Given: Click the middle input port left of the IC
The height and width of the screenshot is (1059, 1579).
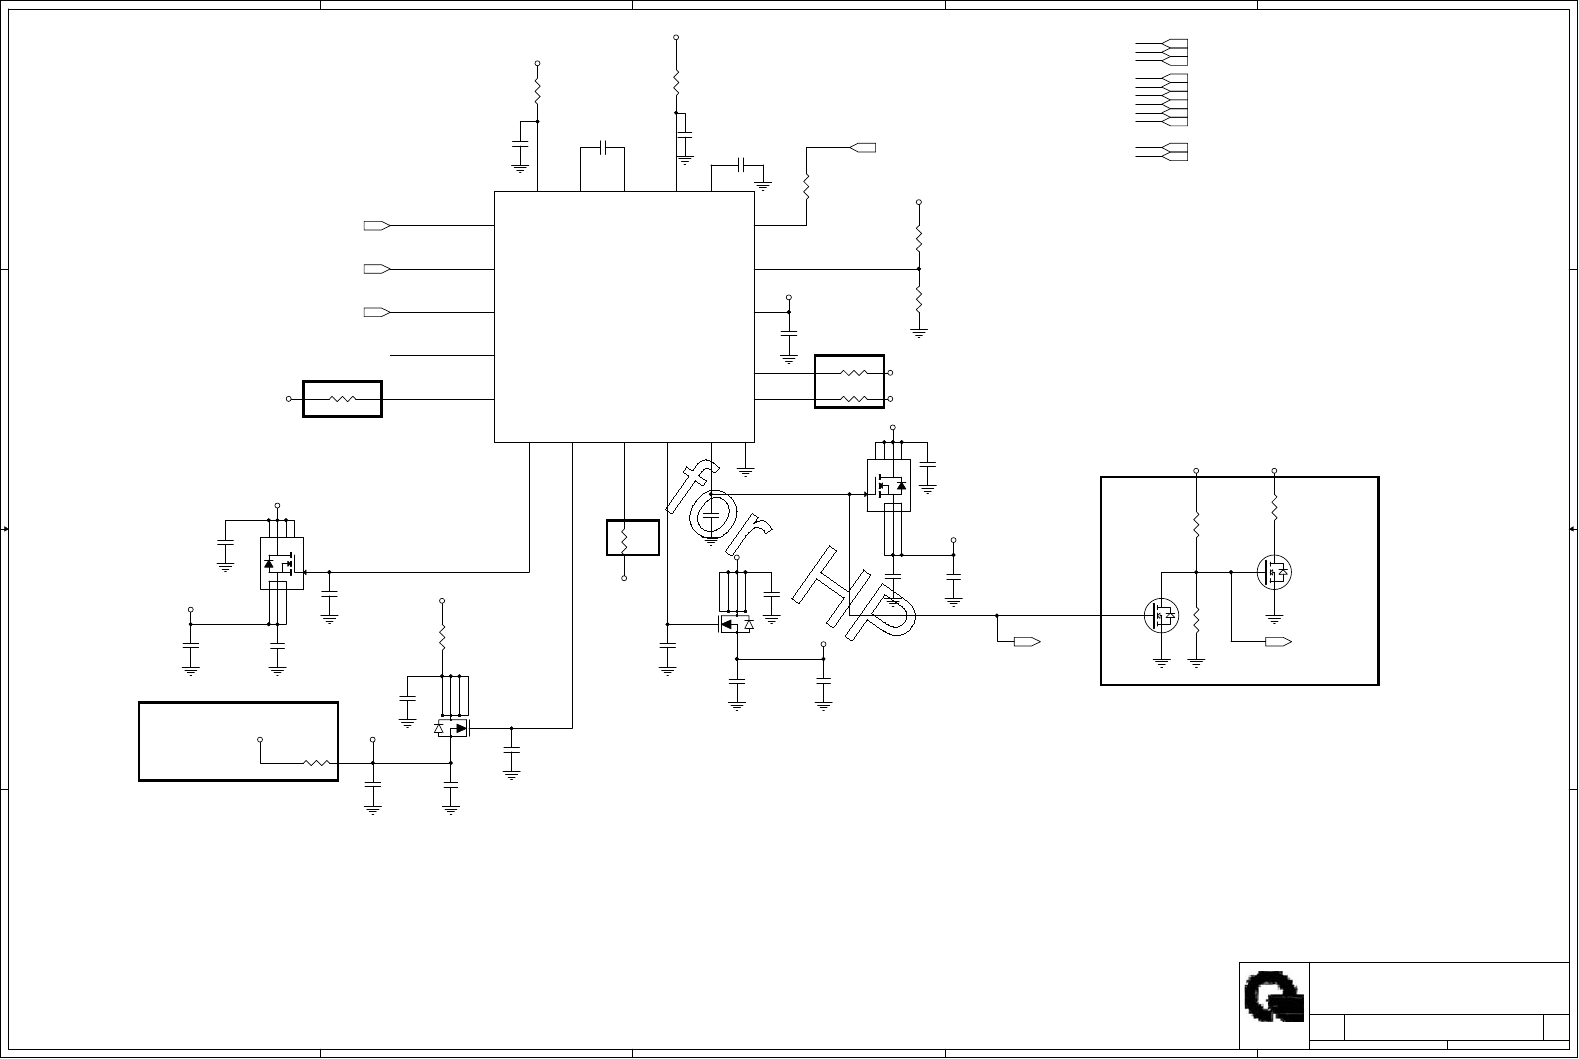Looking at the screenshot, I should [x=377, y=269].
